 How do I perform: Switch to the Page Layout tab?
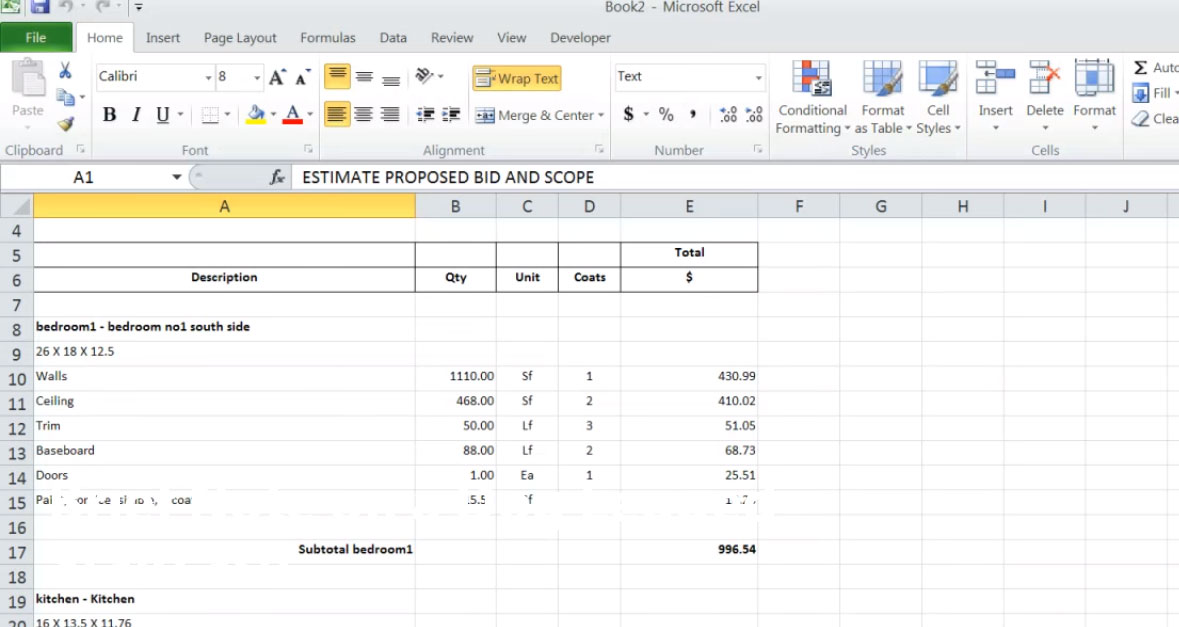240,38
